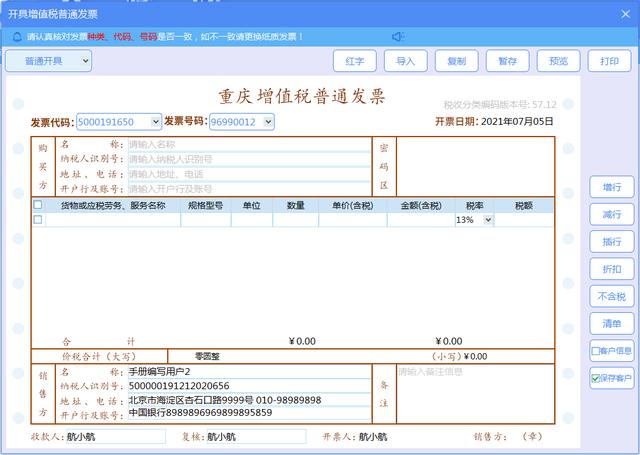Tick the header select-all checkbox in item table
640x455 pixels.
(x=38, y=205)
